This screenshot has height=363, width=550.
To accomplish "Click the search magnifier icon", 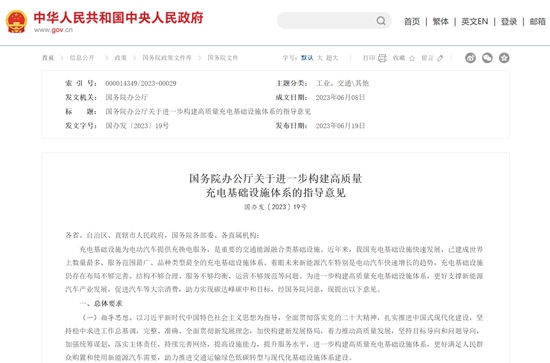I will coord(381,21).
